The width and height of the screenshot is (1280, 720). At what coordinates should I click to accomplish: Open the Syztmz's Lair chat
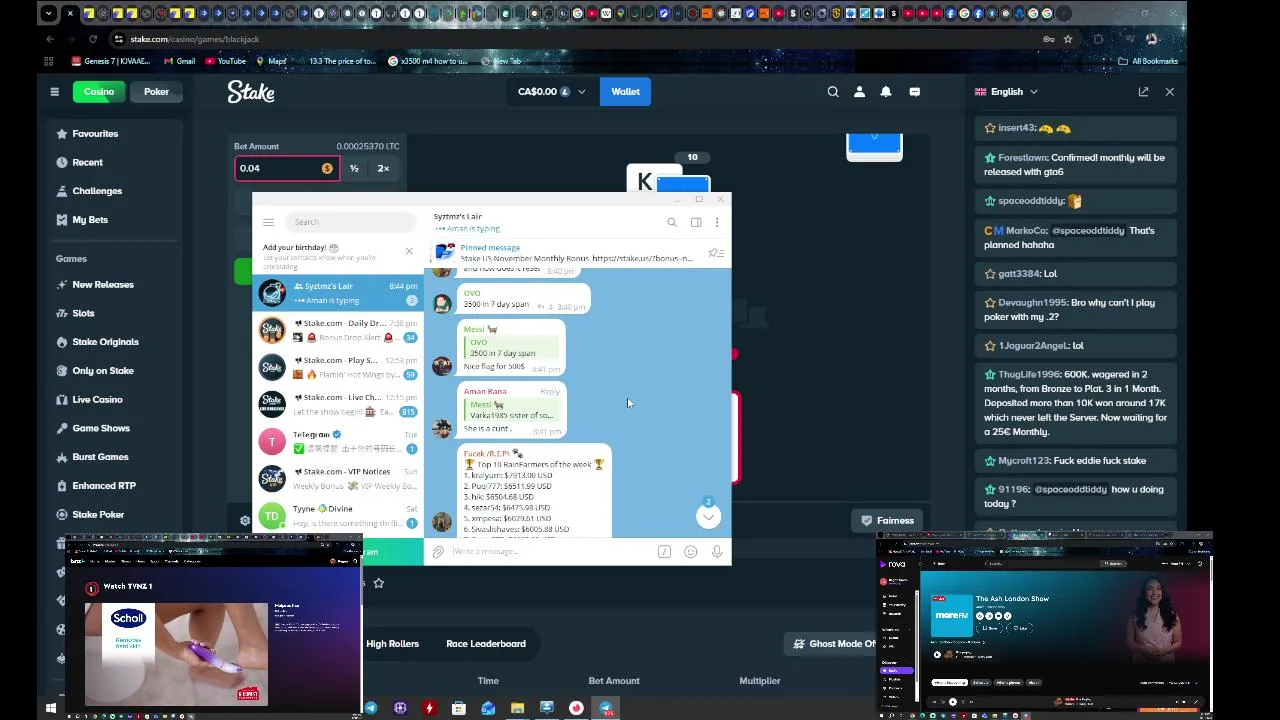click(x=338, y=293)
